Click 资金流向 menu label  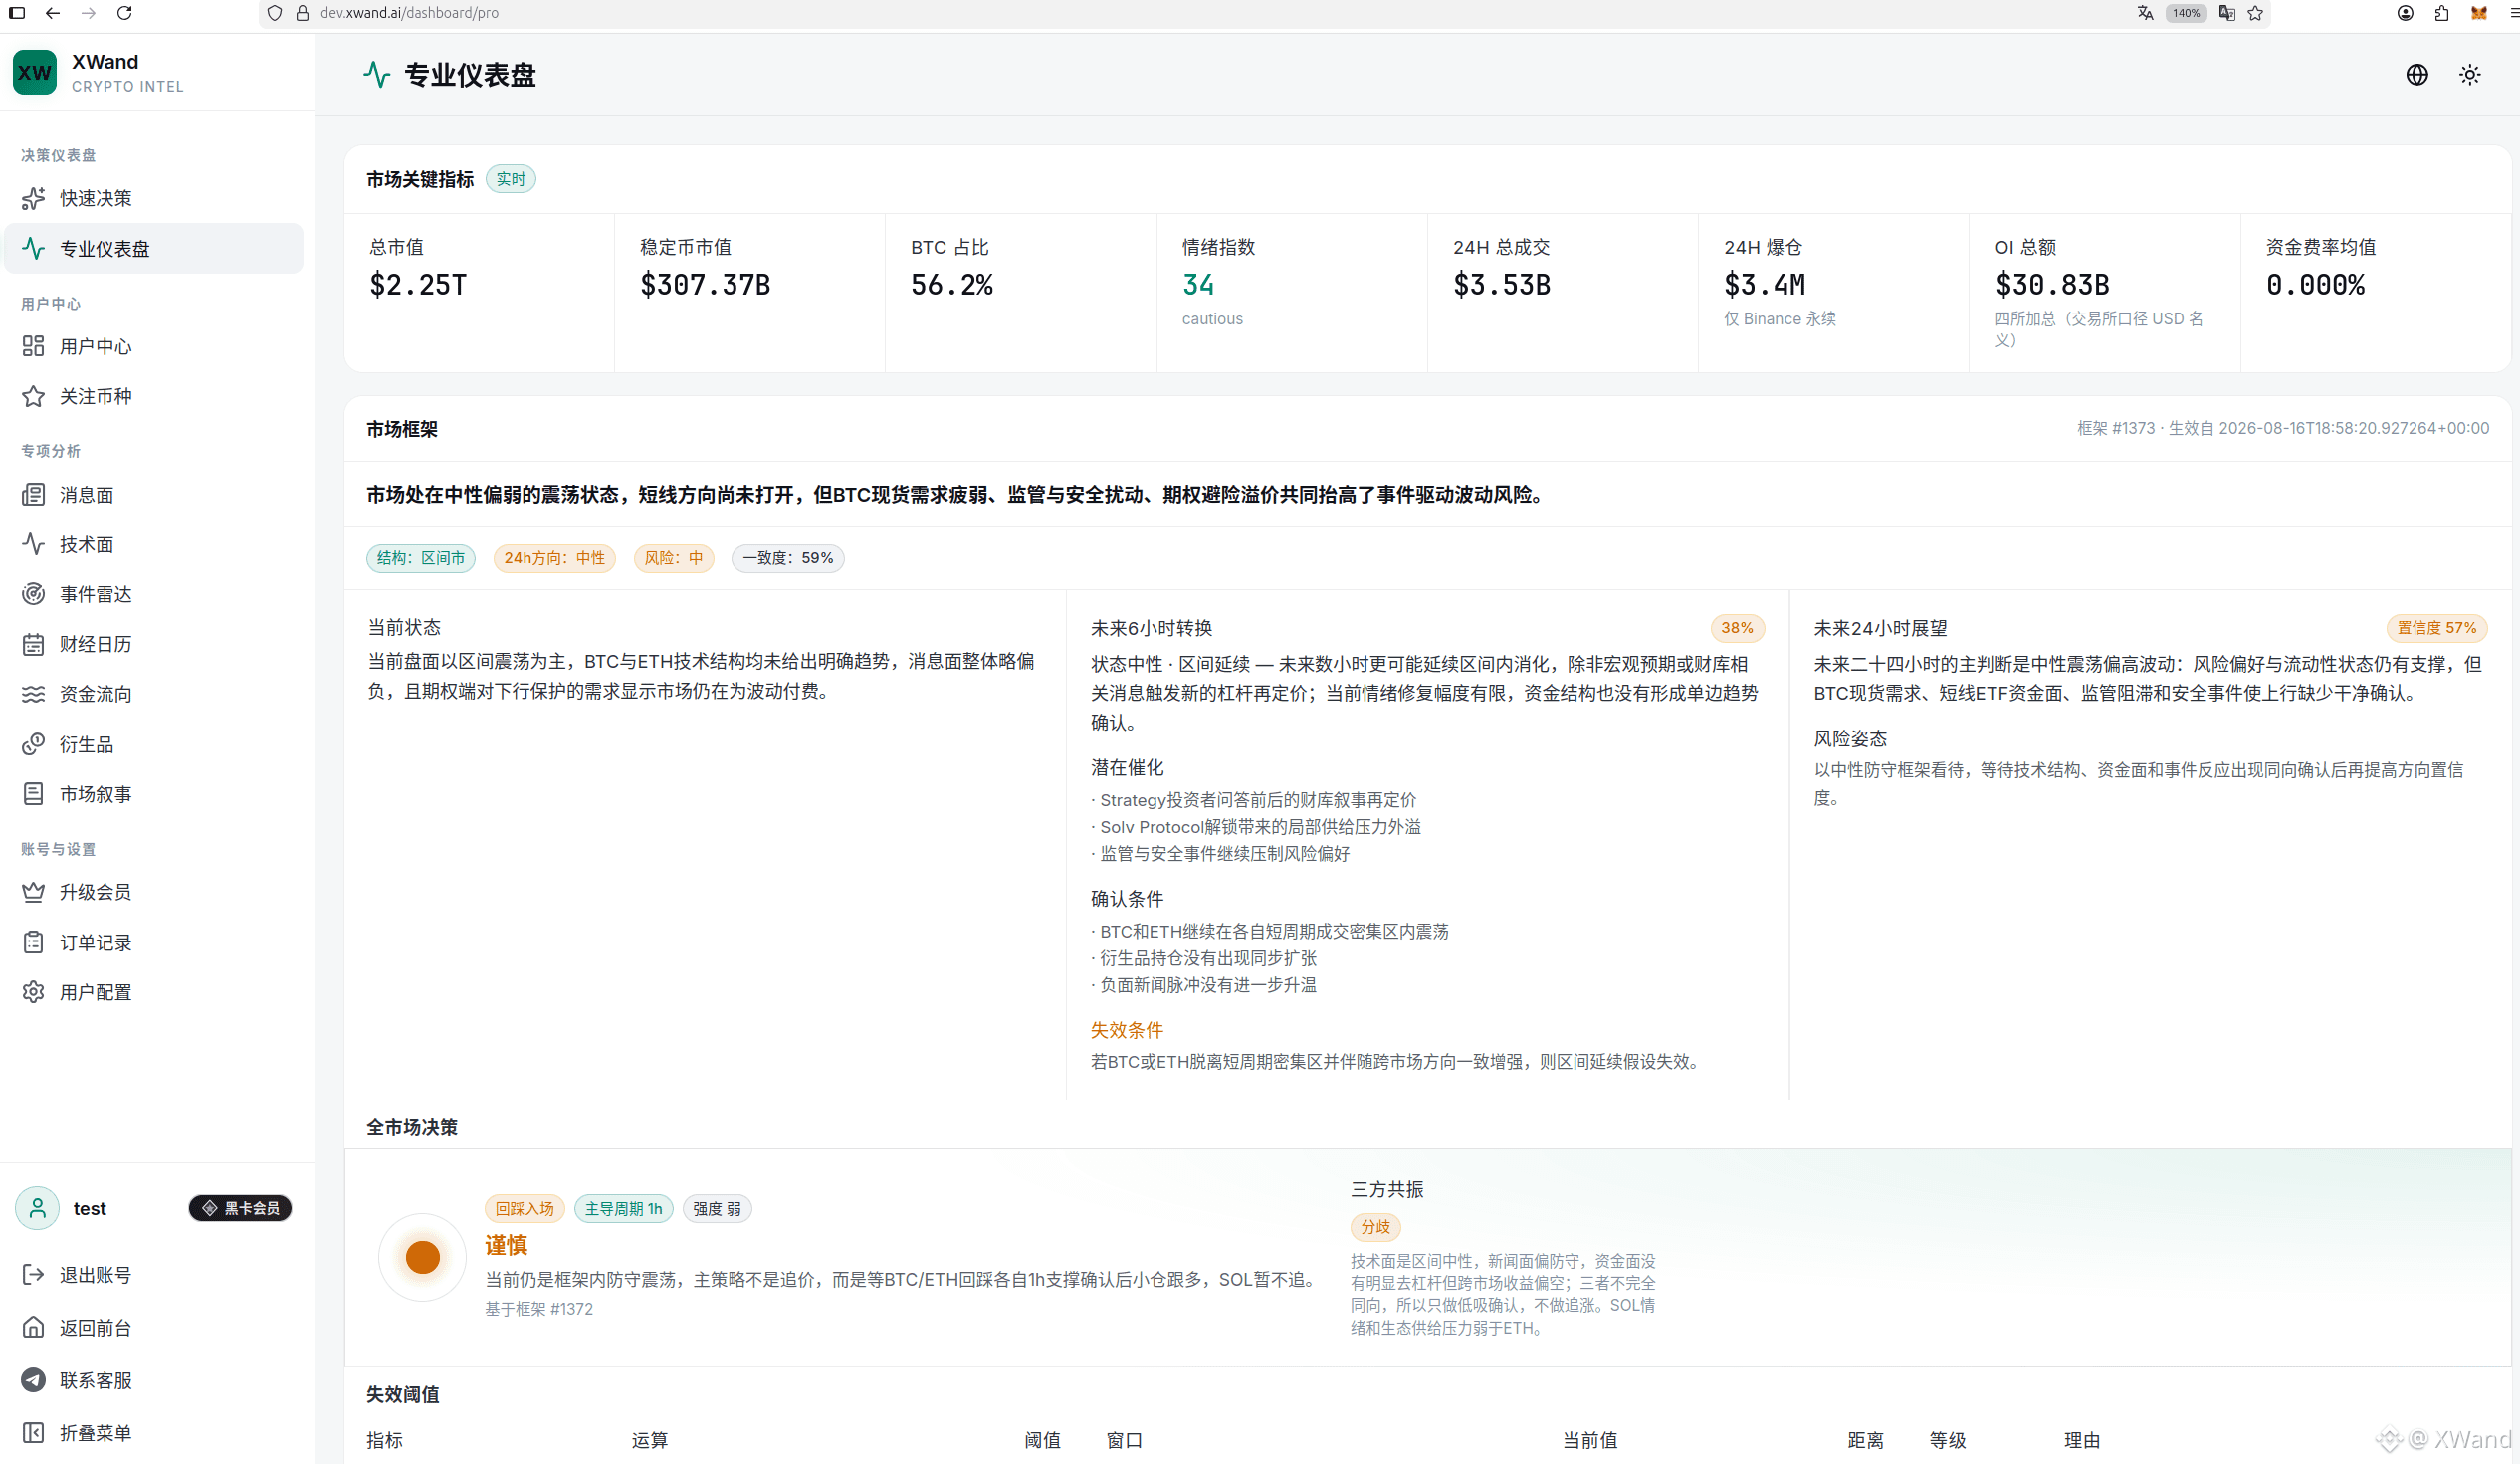[96, 694]
